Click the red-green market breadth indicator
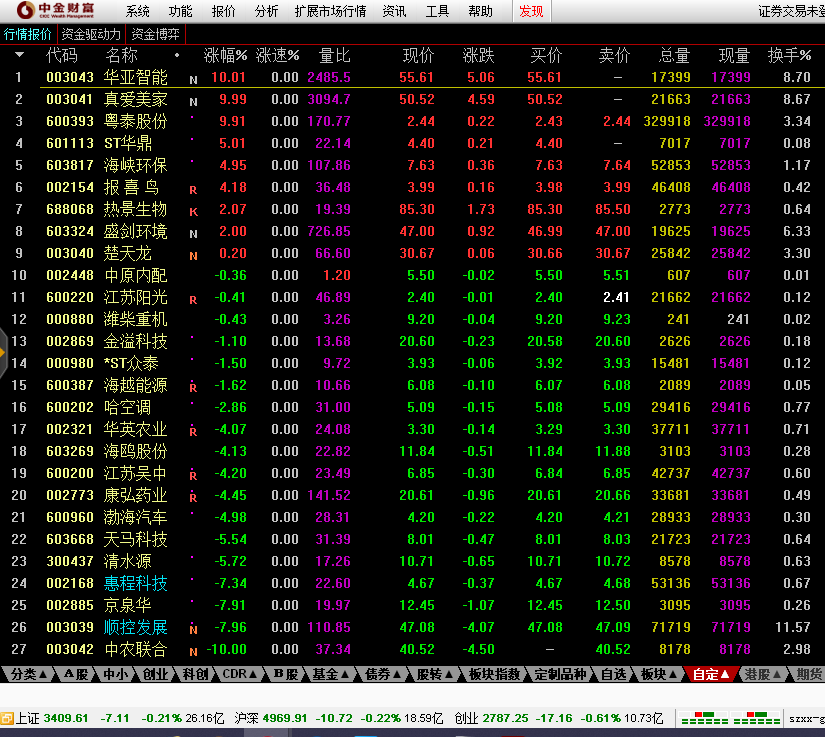The width and height of the screenshot is (825, 737). [x=730, y=718]
